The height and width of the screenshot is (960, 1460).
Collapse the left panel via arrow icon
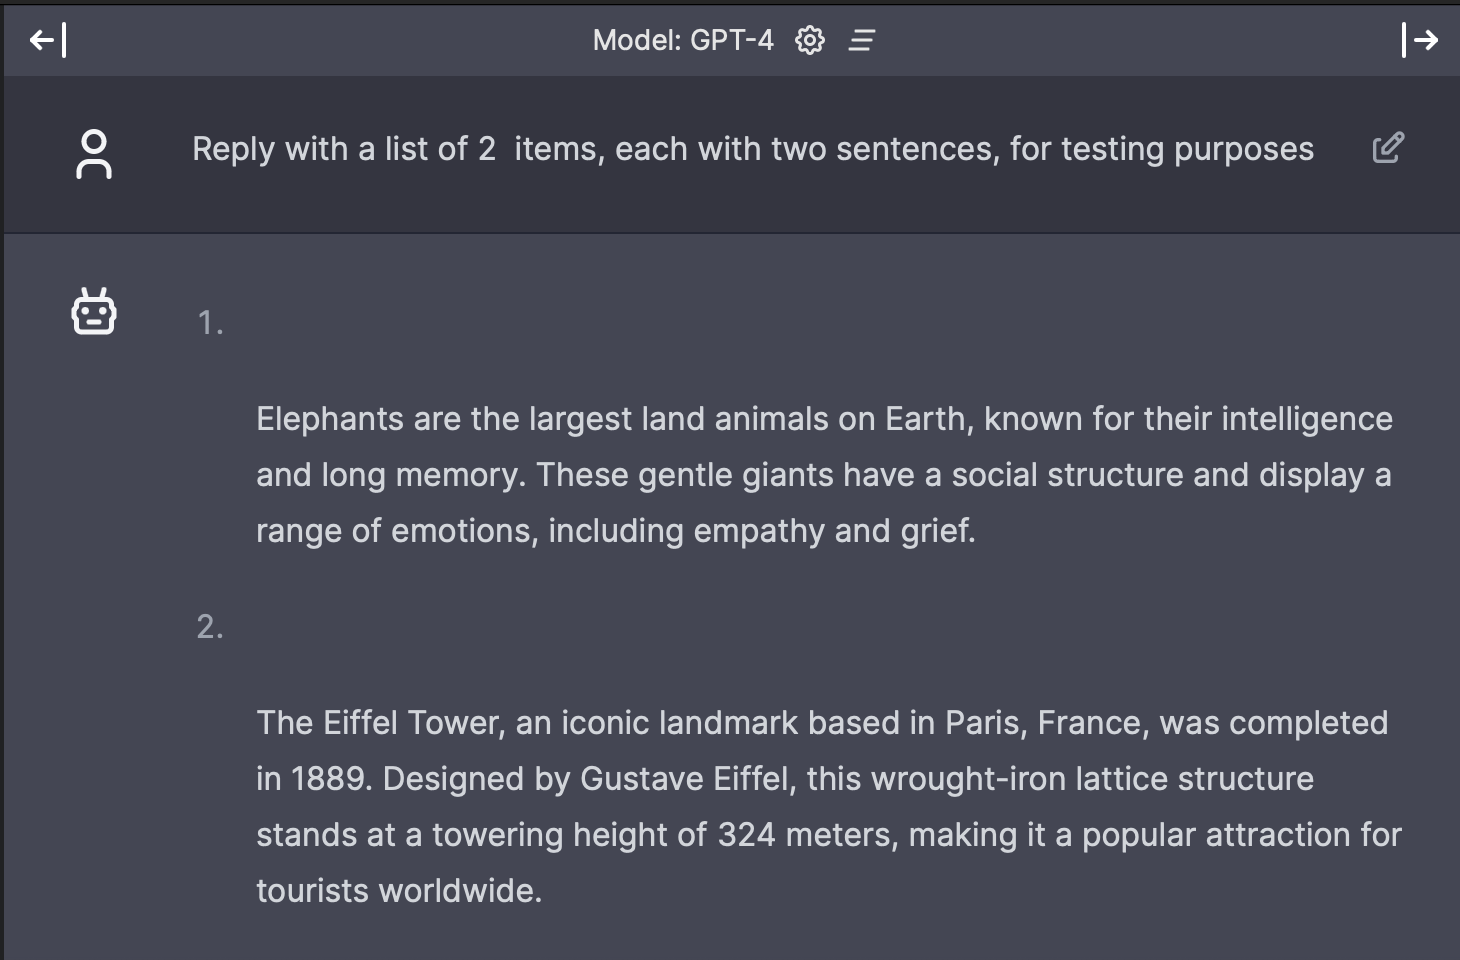[45, 41]
